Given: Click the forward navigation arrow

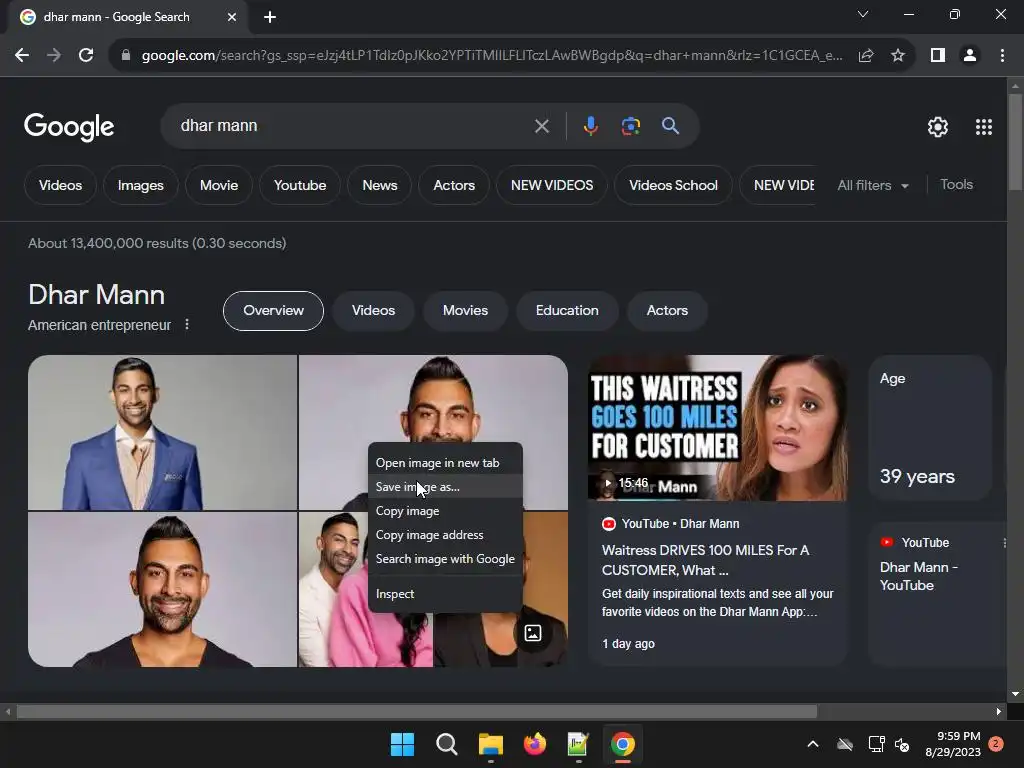Looking at the screenshot, I should click(54, 56).
